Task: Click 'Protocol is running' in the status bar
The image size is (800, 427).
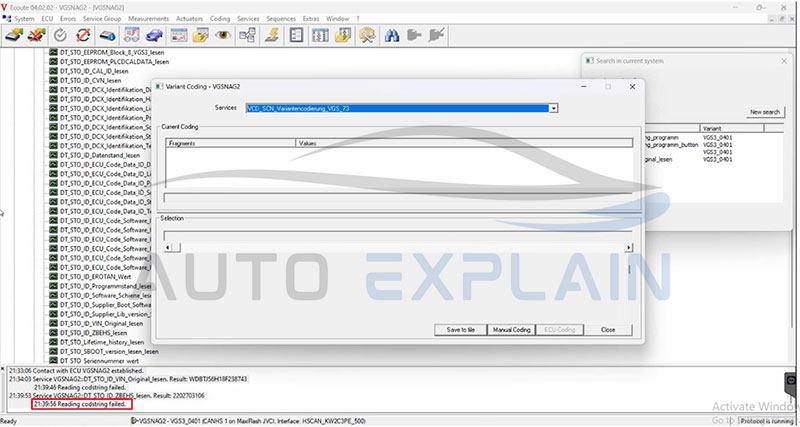Action: [768, 421]
